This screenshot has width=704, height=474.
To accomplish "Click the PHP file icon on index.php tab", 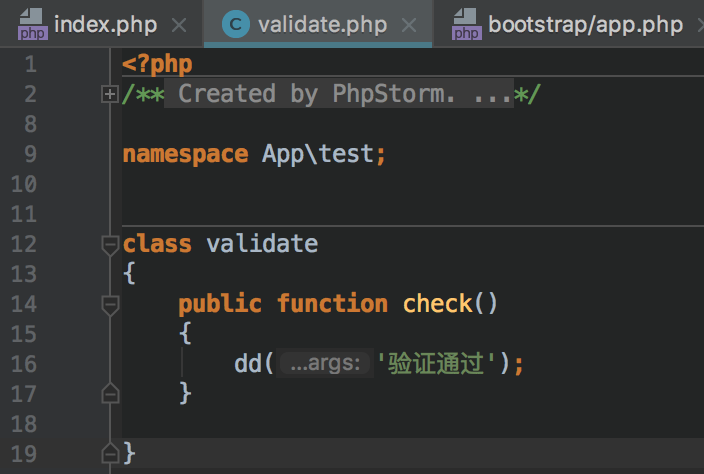I will (x=31, y=24).
